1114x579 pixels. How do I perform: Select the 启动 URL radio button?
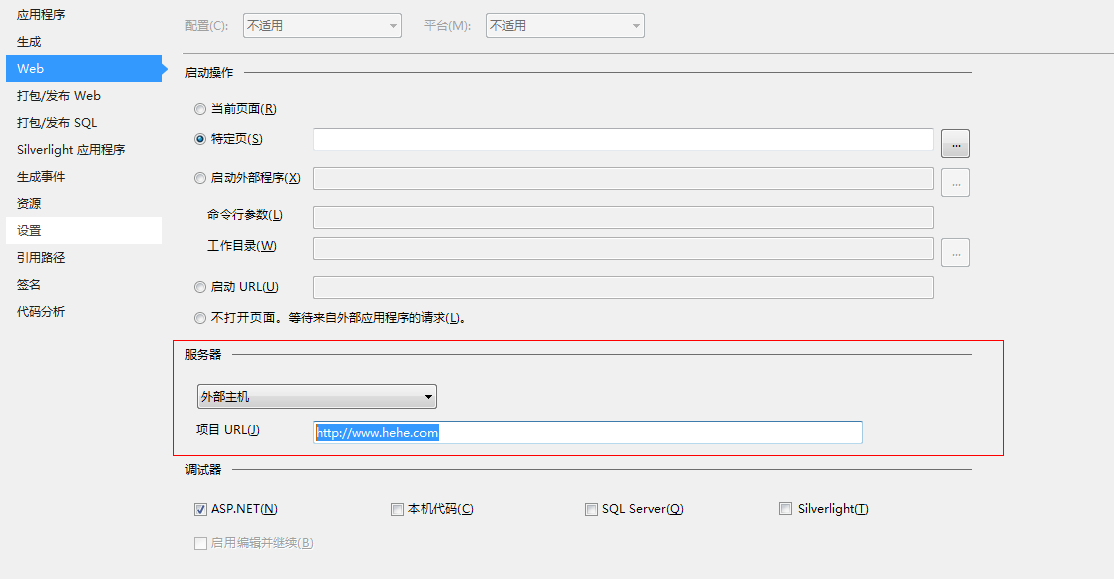tap(200, 287)
